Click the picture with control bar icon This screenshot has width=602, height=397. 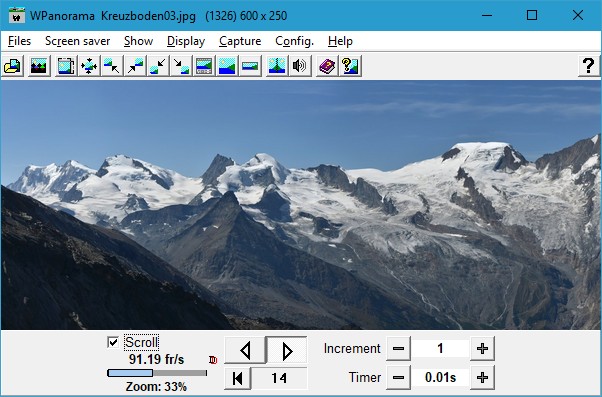204,66
